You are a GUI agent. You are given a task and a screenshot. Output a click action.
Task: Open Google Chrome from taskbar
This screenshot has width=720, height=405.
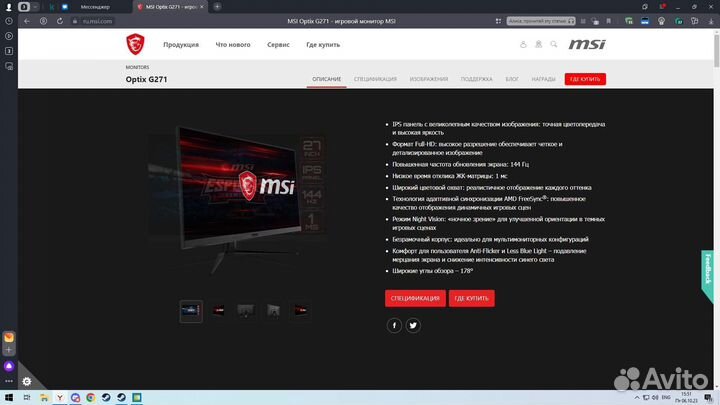pyautogui.click(x=91, y=398)
